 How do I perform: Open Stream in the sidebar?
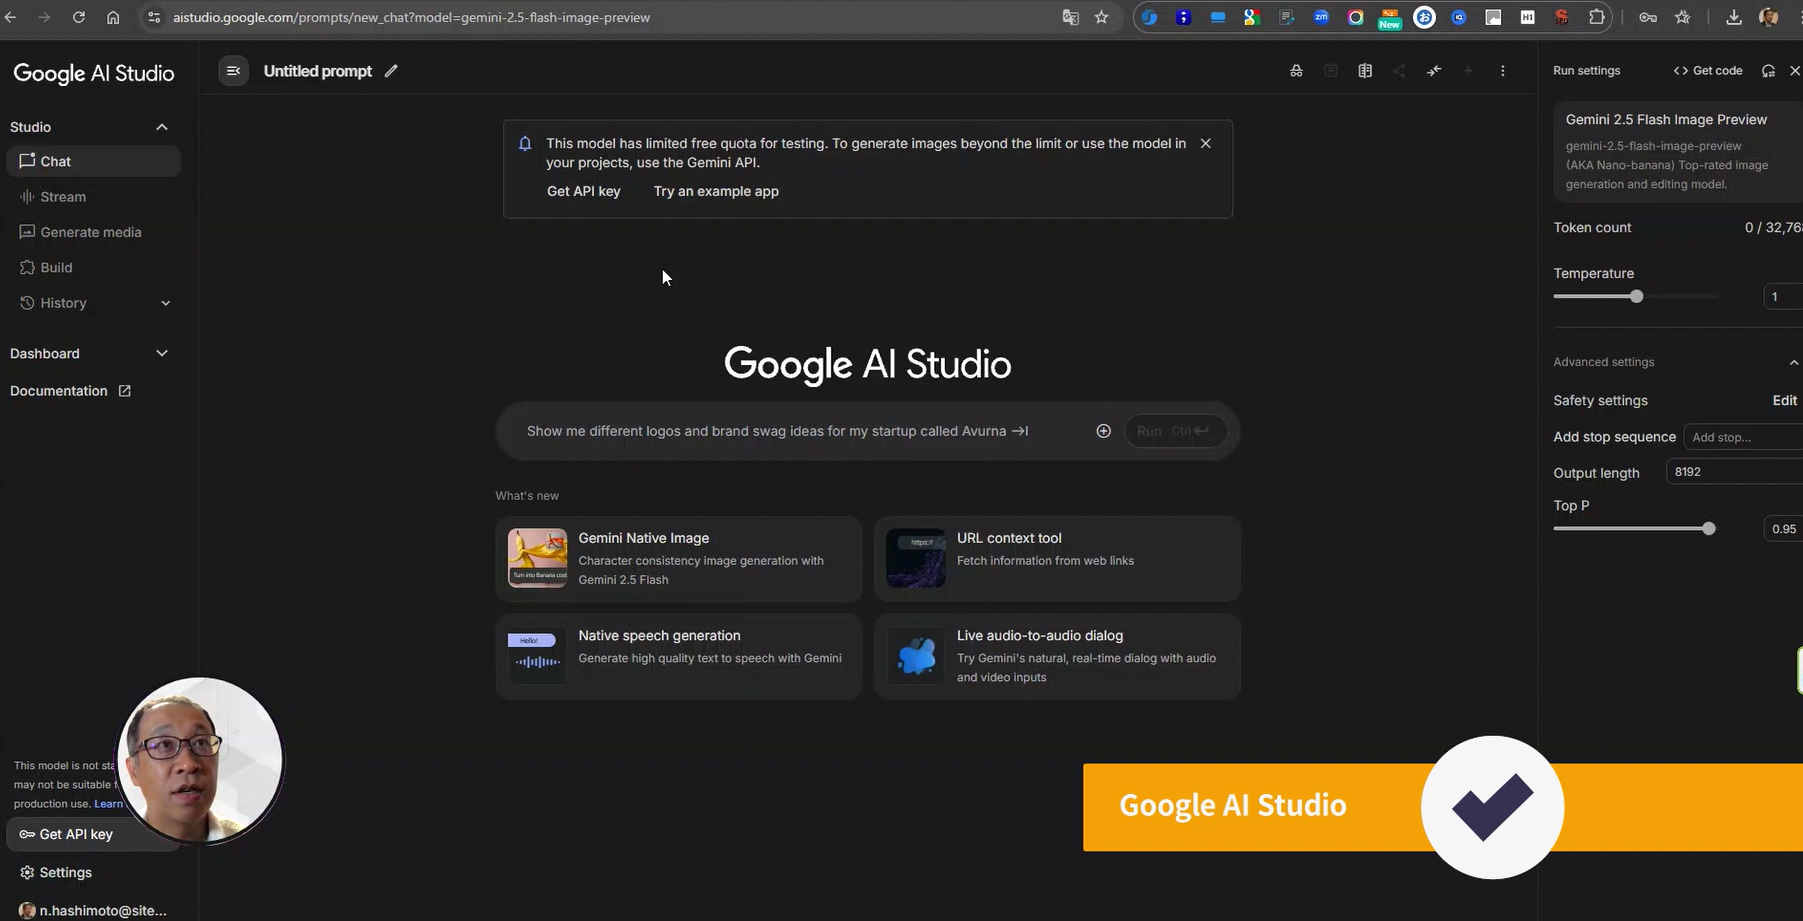93,197
